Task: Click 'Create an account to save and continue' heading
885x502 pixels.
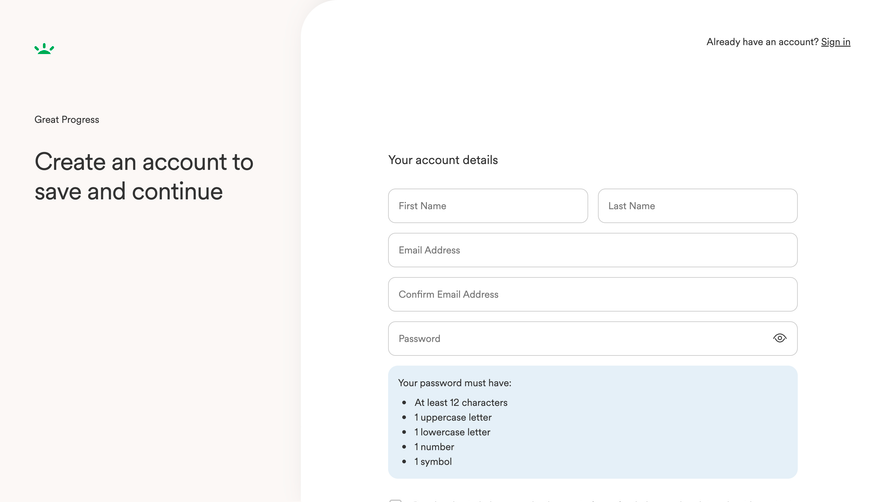Action: coord(144,177)
